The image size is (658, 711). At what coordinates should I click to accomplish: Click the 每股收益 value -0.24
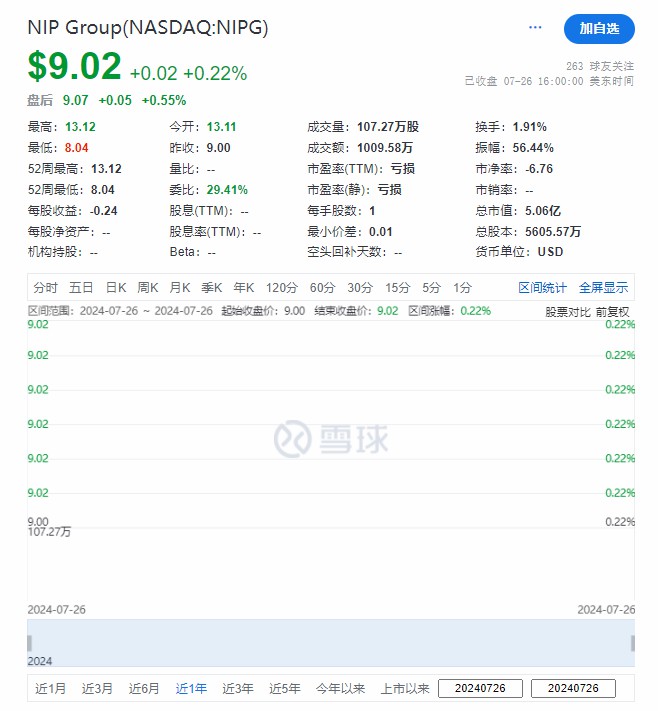point(103,211)
